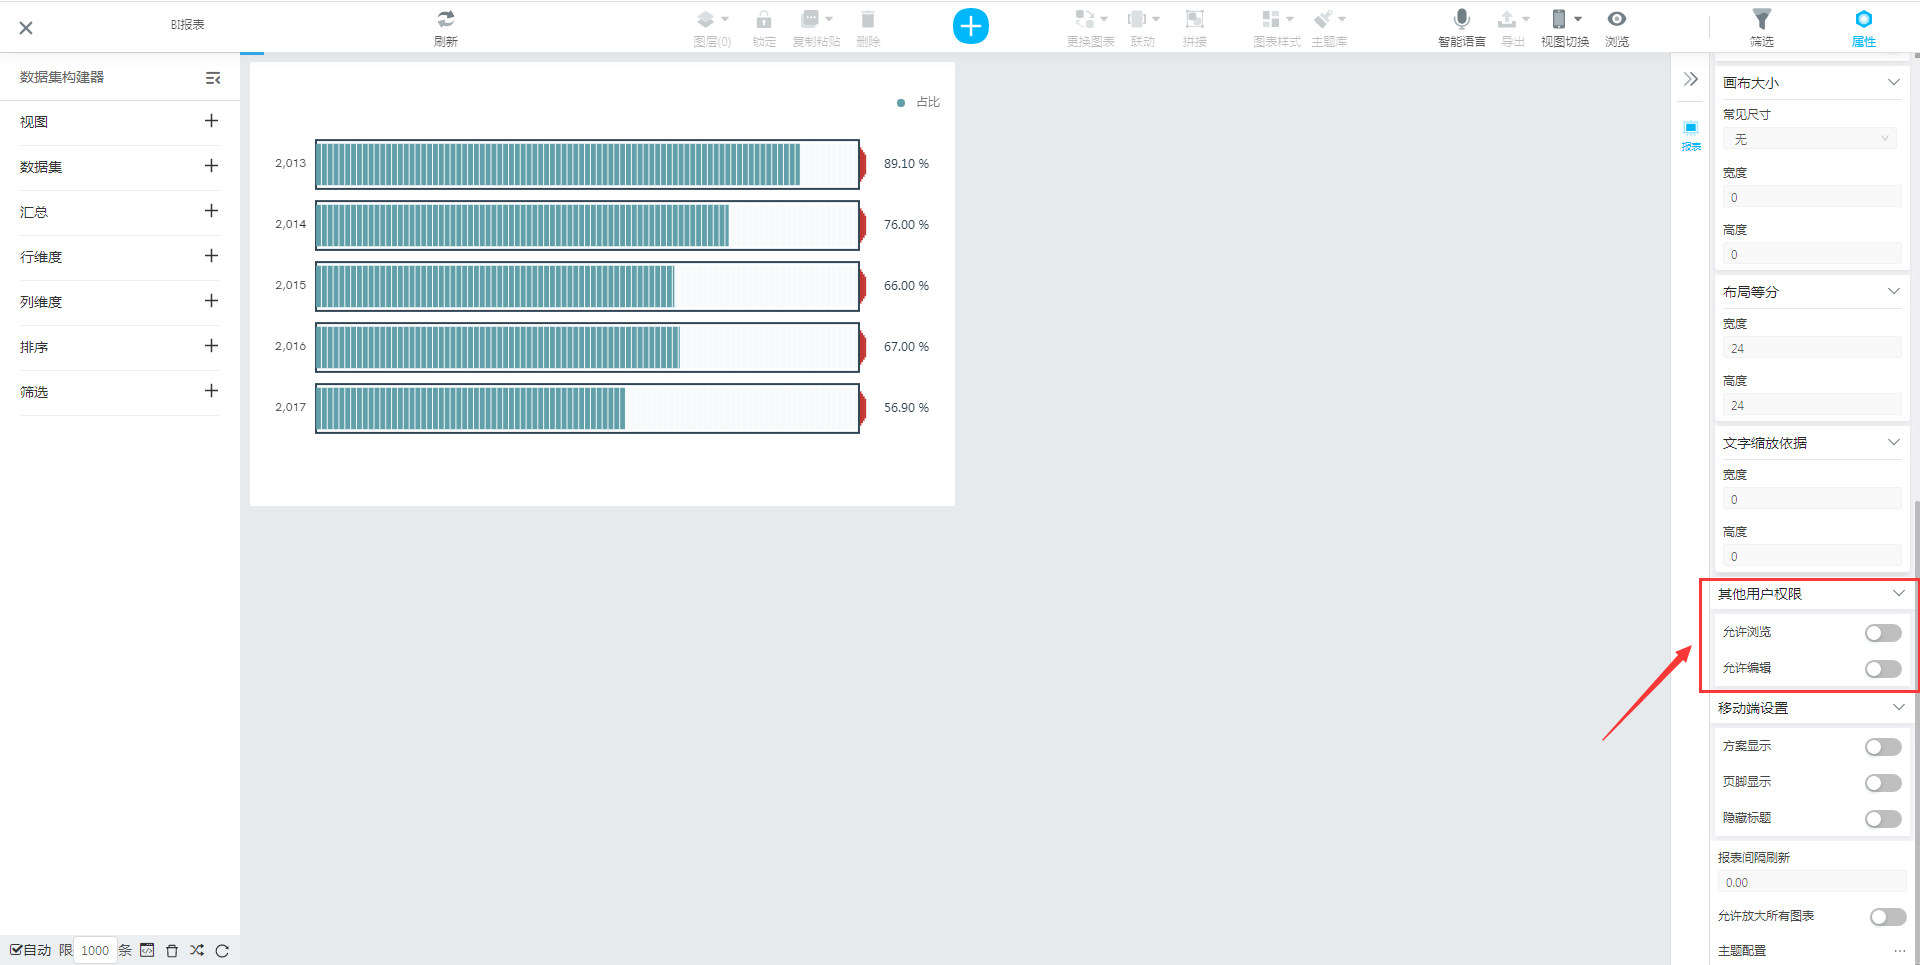Click the 布局等分 高度 field showing 24
This screenshot has height=965, width=1920.
click(1811, 405)
